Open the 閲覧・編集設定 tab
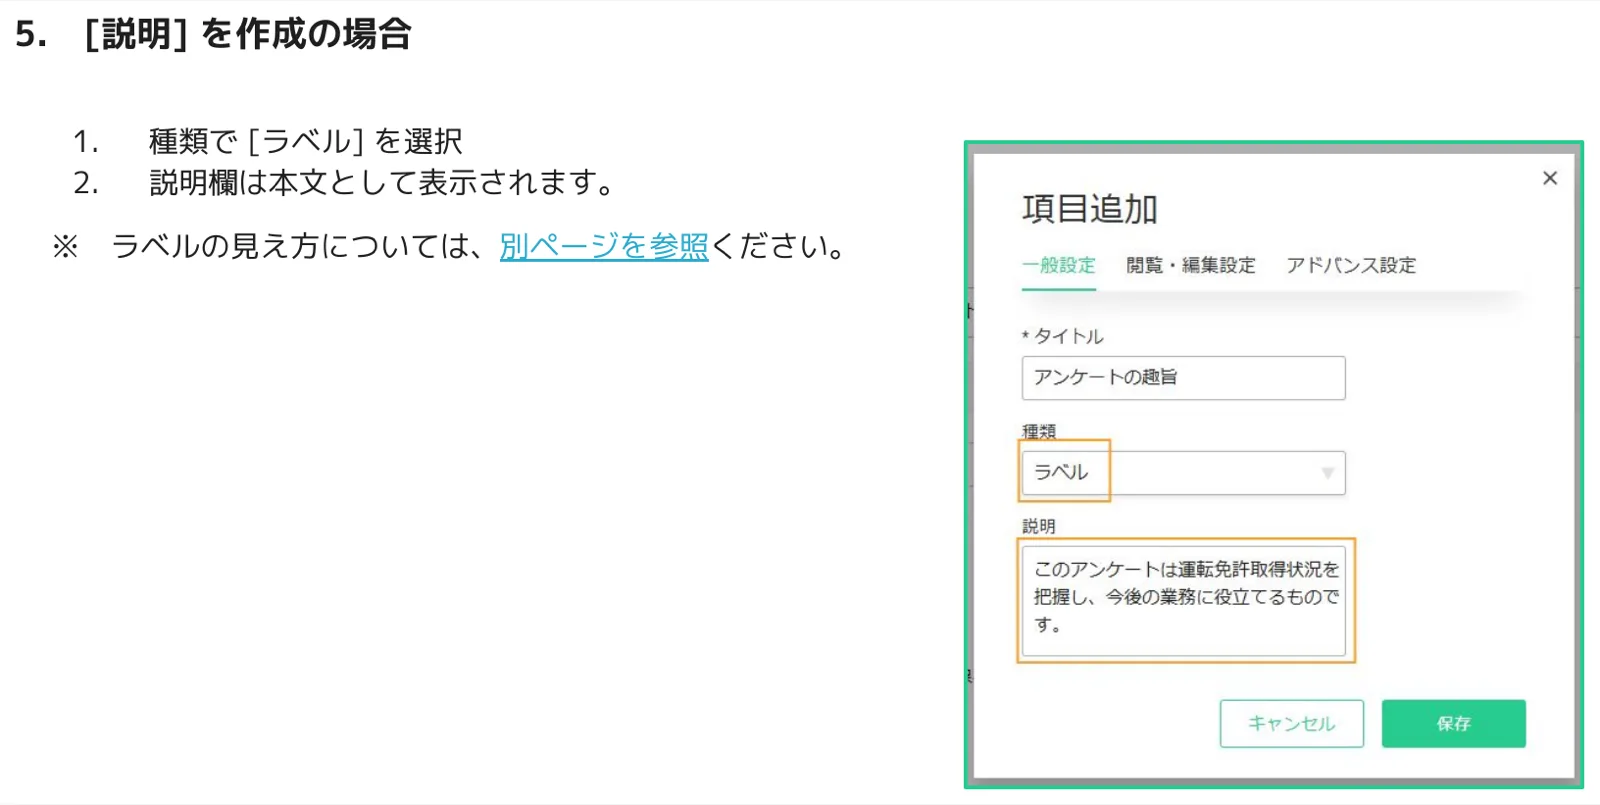The height and width of the screenshot is (805, 1600). click(1191, 266)
